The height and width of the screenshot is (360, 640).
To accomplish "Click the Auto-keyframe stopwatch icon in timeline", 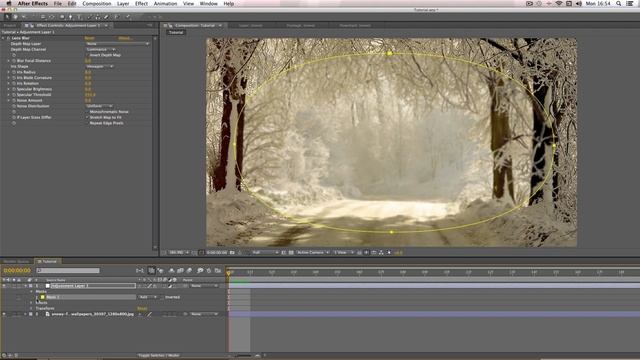I will (209, 270).
